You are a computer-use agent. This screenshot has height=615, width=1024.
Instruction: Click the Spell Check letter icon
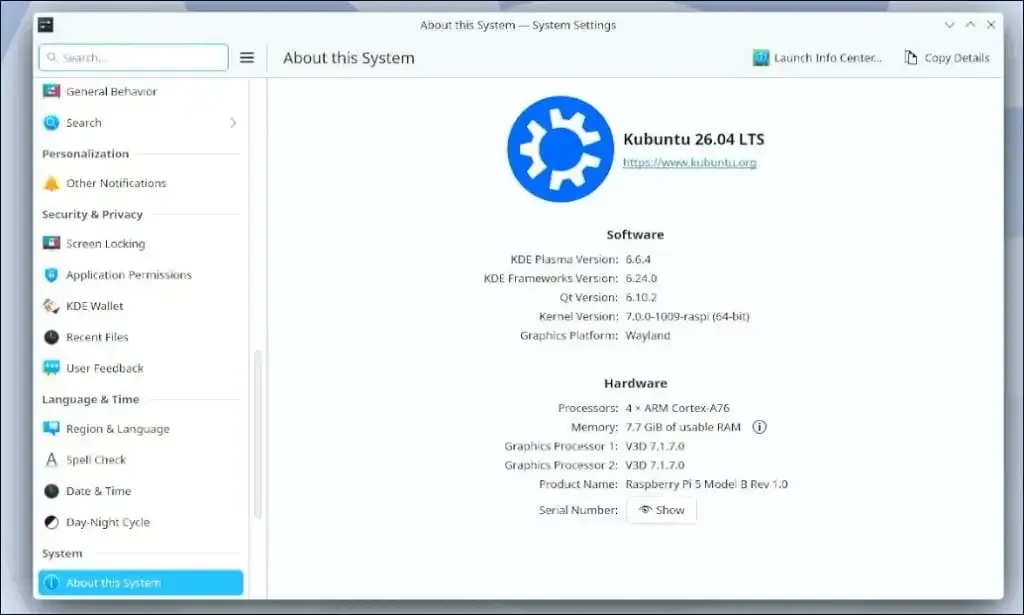pos(51,460)
